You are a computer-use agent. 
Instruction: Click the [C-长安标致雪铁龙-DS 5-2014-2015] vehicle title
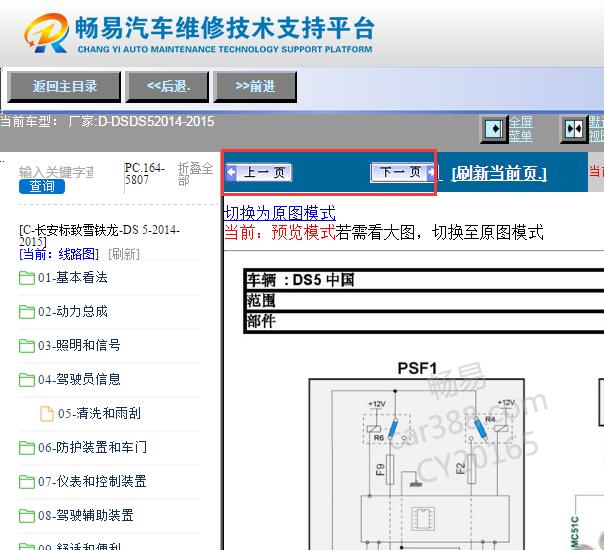tap(99, 236)
